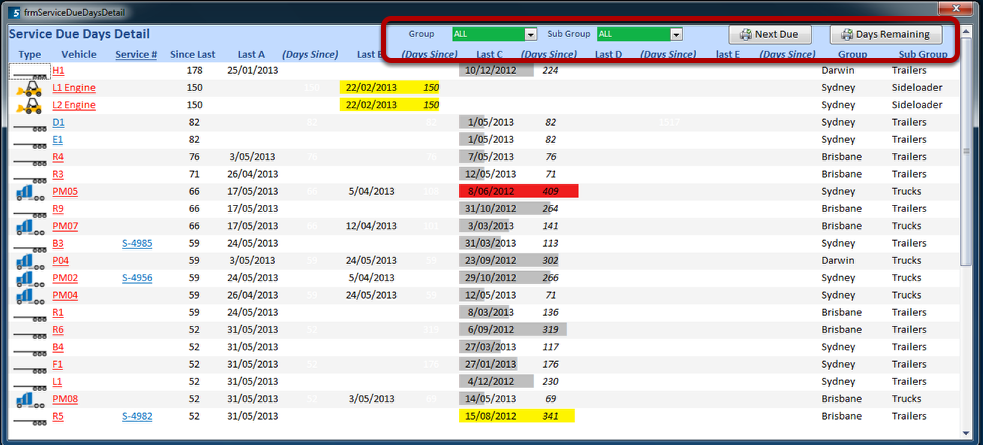Open vehicle R3 link

[x=58, y=174]
